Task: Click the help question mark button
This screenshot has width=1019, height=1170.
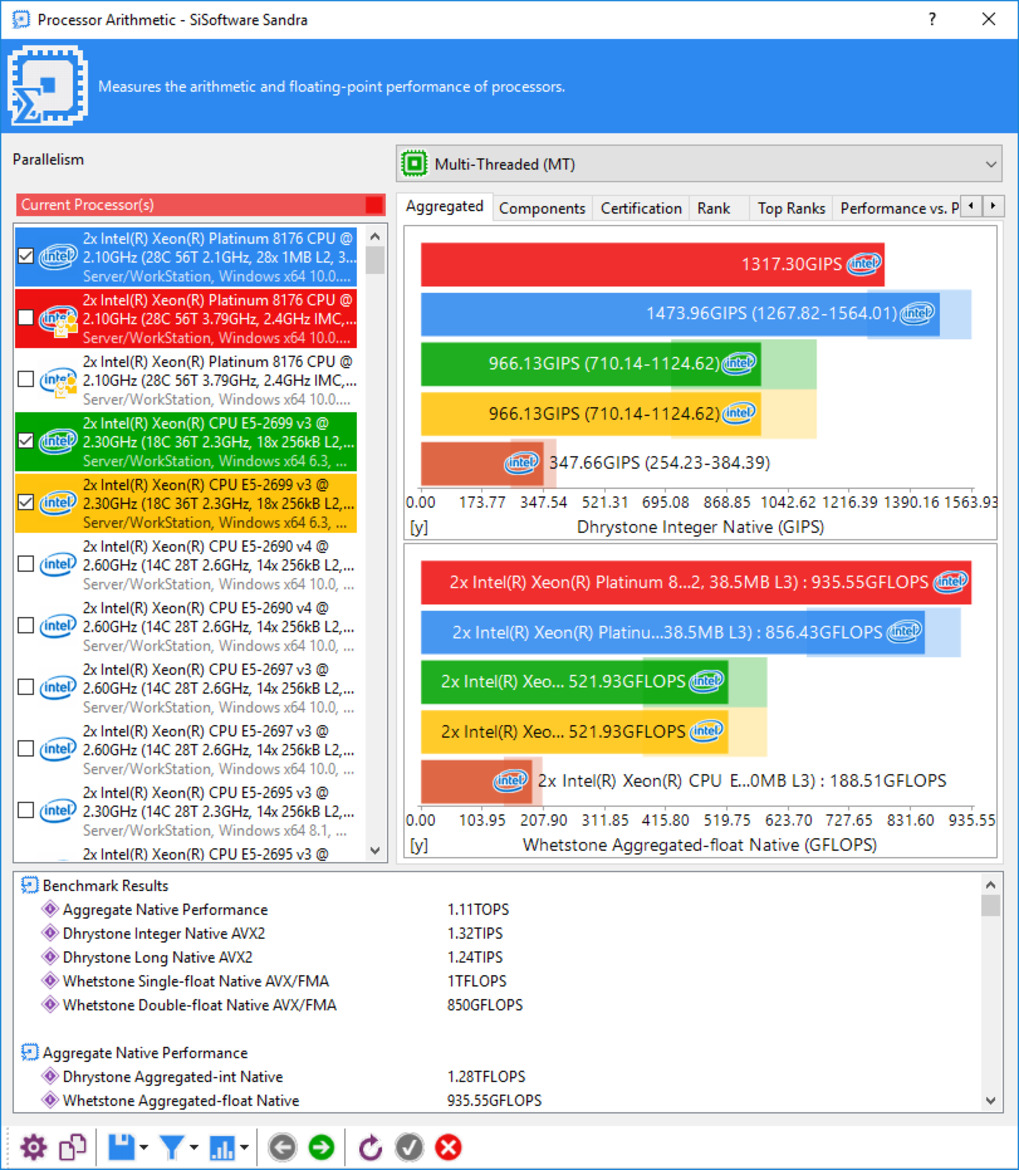Action: pyautogui.click(x=932, y=19)
